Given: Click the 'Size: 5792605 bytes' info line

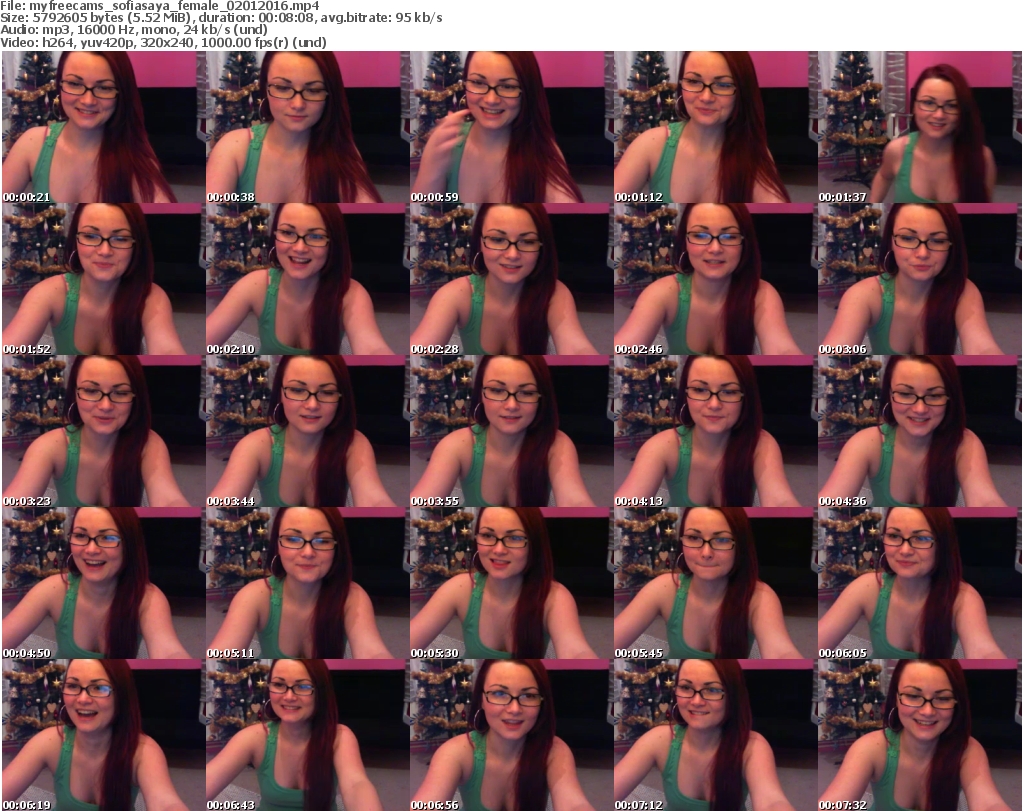Looking at the screenshot, I should [221, 18].
